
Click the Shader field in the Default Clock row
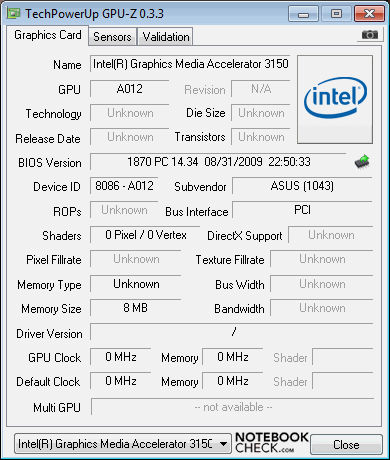pyautogui.click(x=343, y=381)
